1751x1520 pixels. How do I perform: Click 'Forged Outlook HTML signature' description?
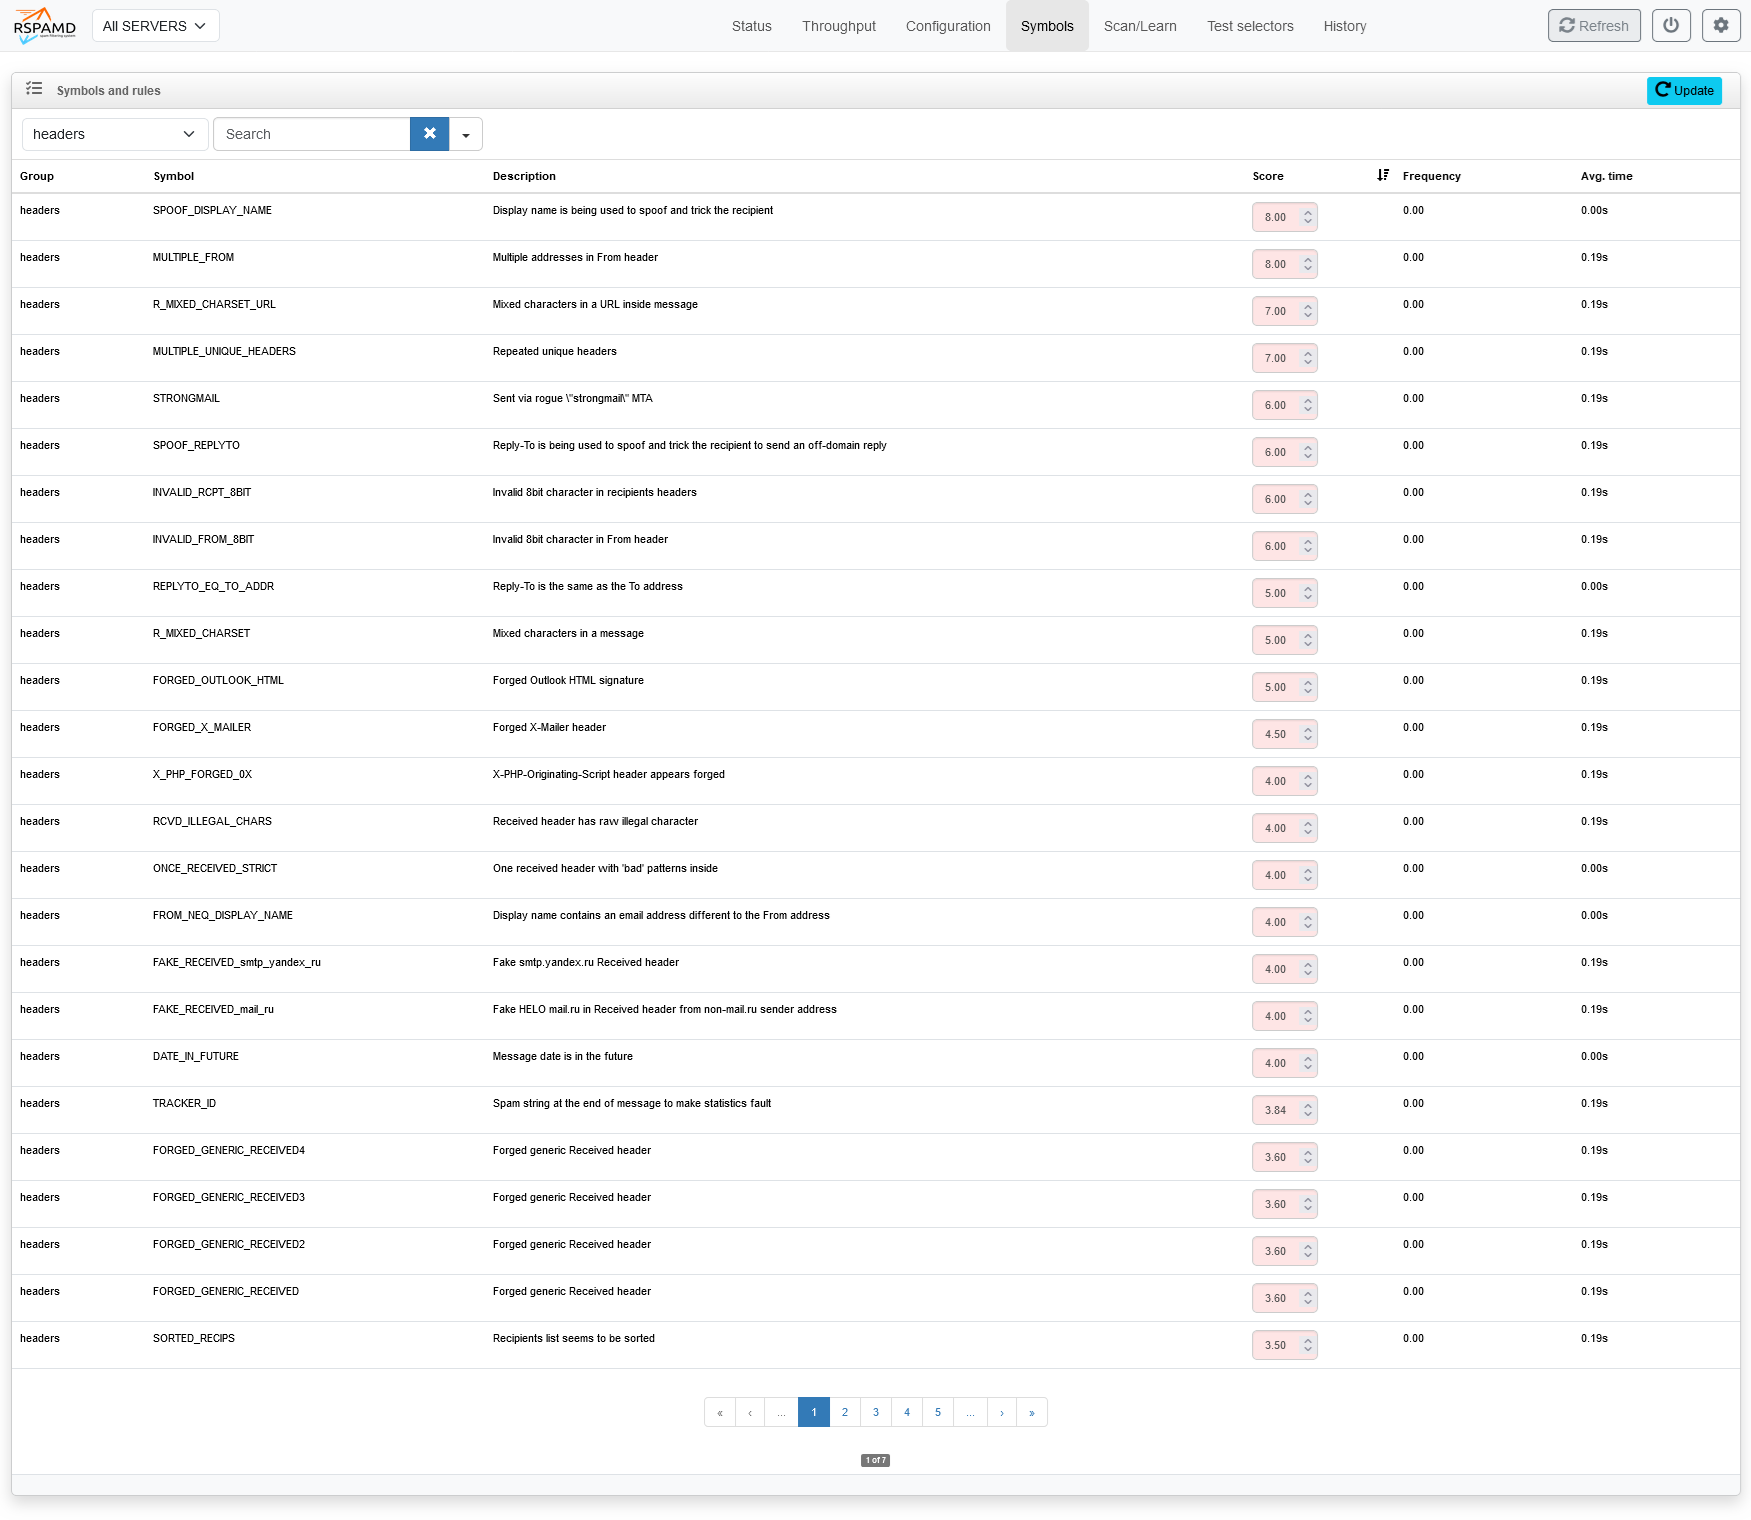568,681
